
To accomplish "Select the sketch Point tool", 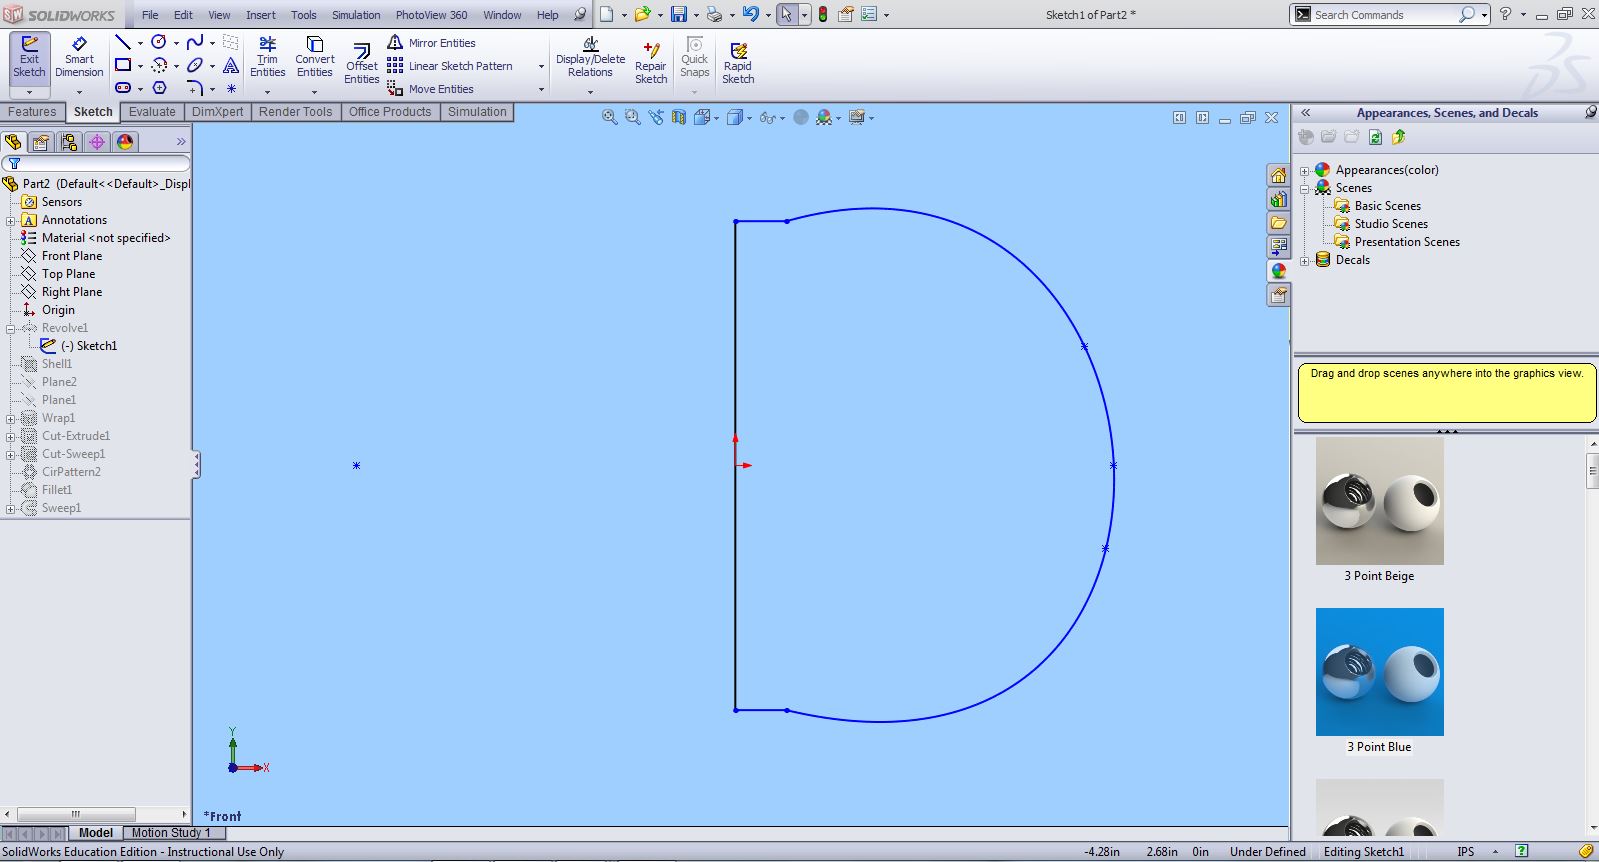I will (231, 88).
